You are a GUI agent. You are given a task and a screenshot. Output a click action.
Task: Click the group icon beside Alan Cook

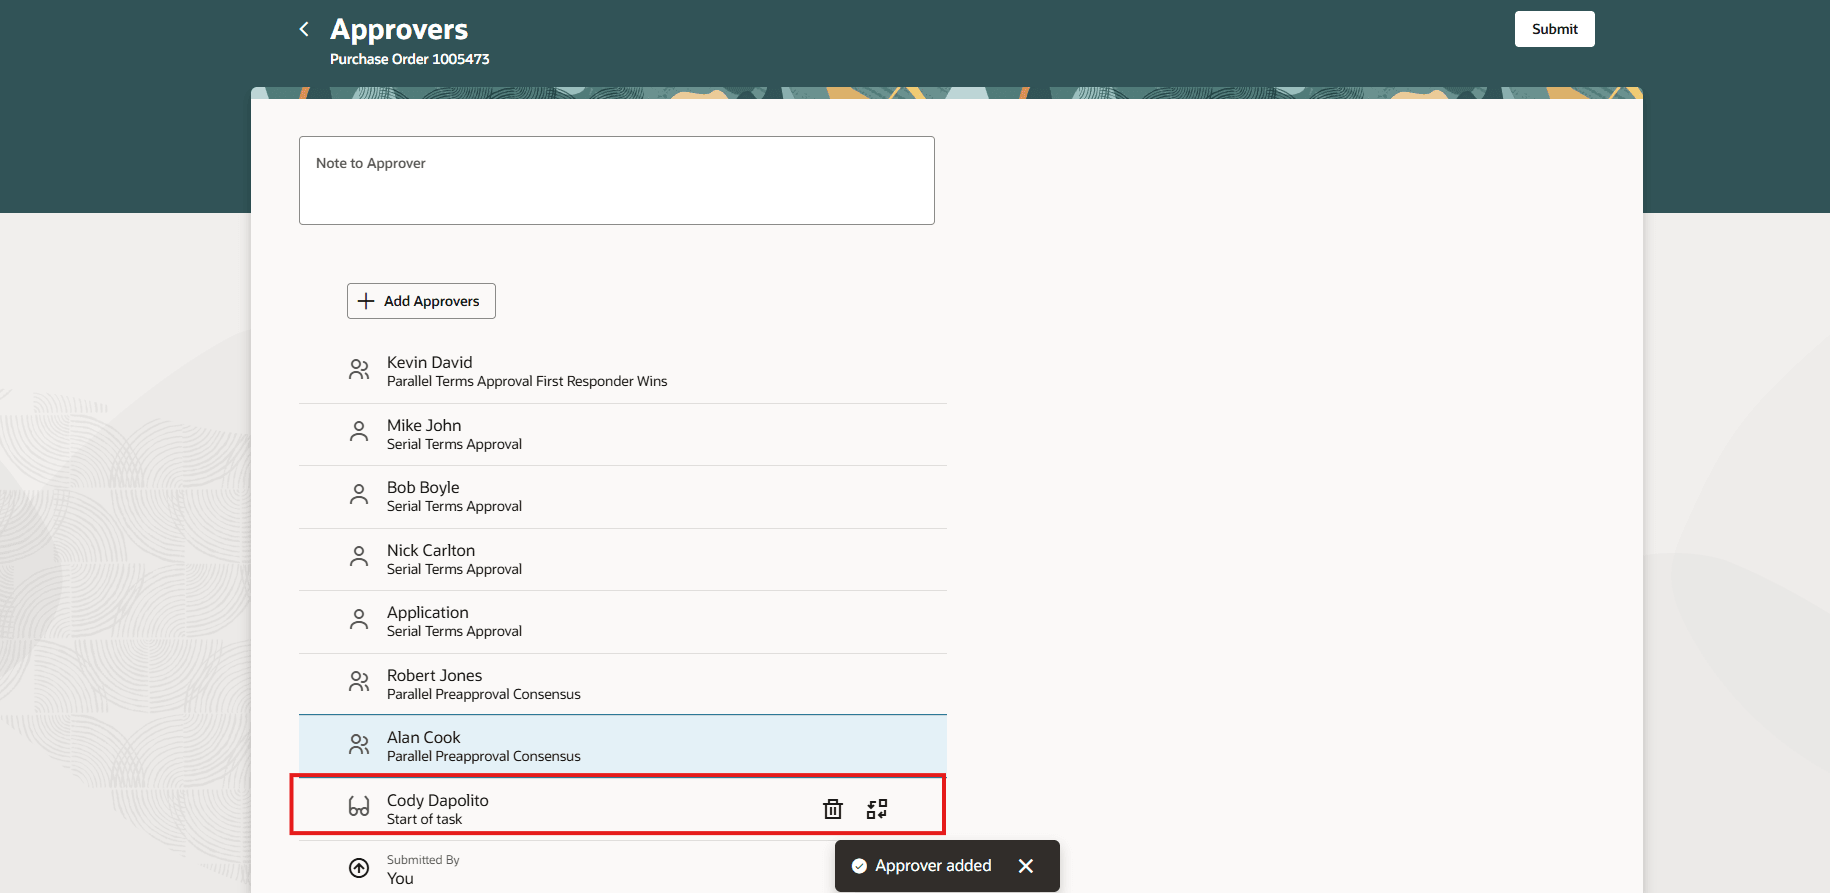tap(359, 745)
